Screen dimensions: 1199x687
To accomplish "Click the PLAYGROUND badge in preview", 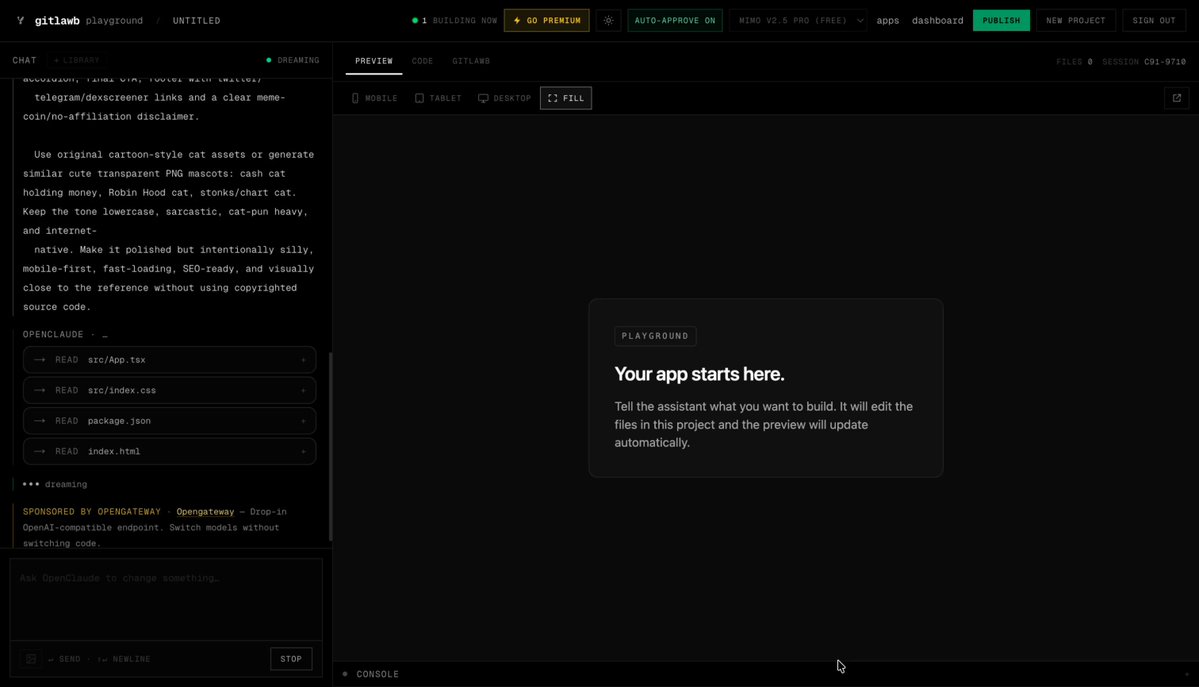I will [655, 336].
